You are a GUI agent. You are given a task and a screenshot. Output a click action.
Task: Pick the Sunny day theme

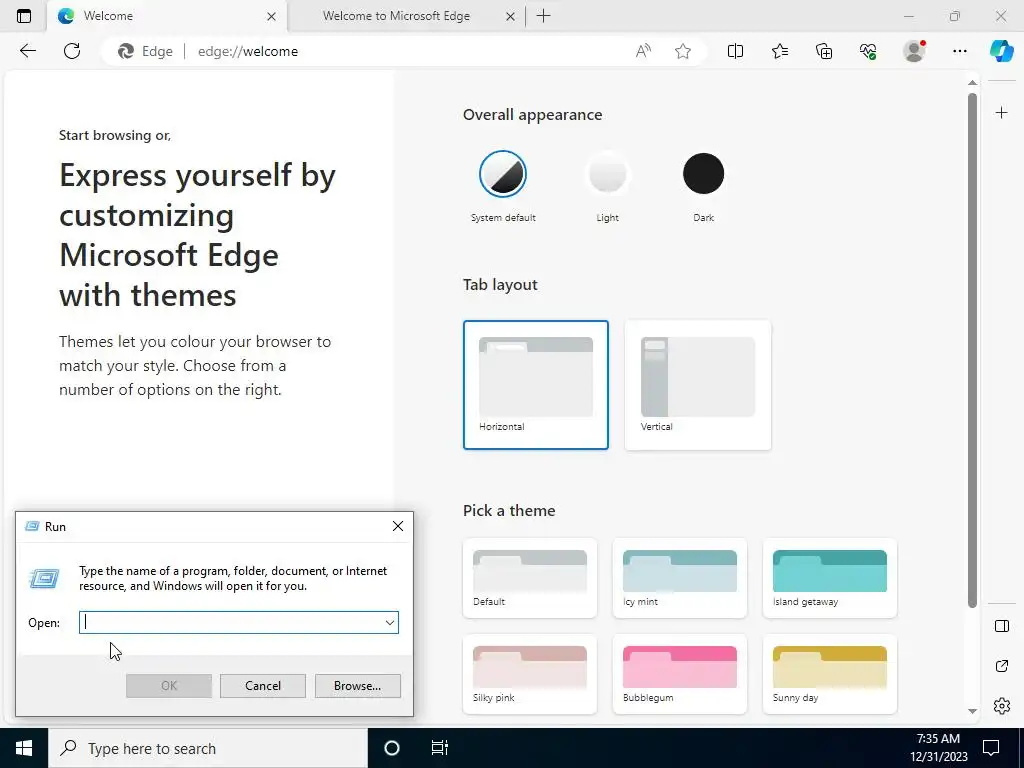829,674
